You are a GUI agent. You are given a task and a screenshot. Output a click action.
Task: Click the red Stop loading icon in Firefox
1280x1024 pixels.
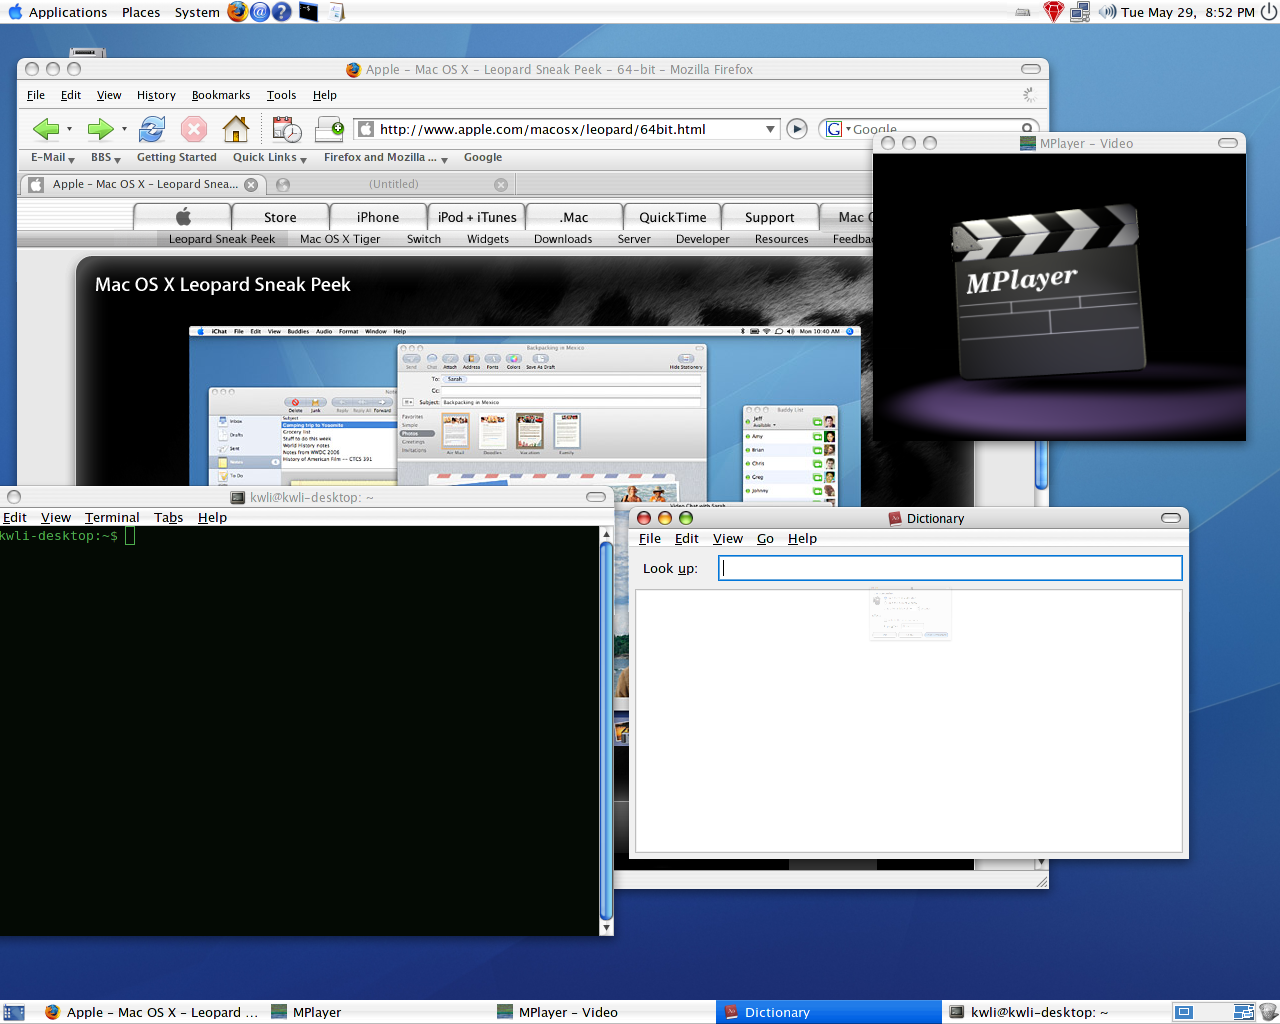click(194, 128)
